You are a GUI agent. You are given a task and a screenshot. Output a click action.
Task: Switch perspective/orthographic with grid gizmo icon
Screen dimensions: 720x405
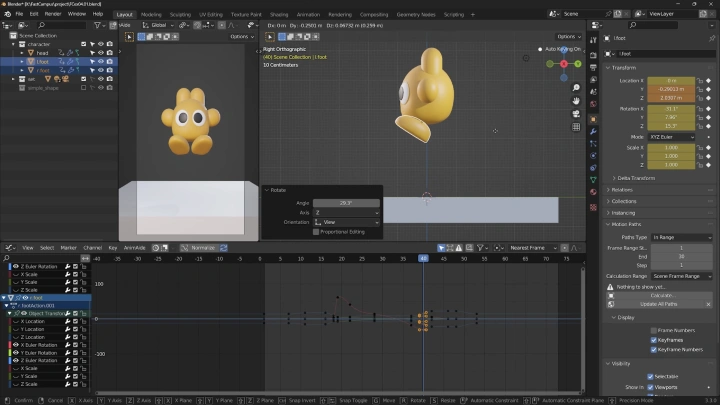pos(576,127)
